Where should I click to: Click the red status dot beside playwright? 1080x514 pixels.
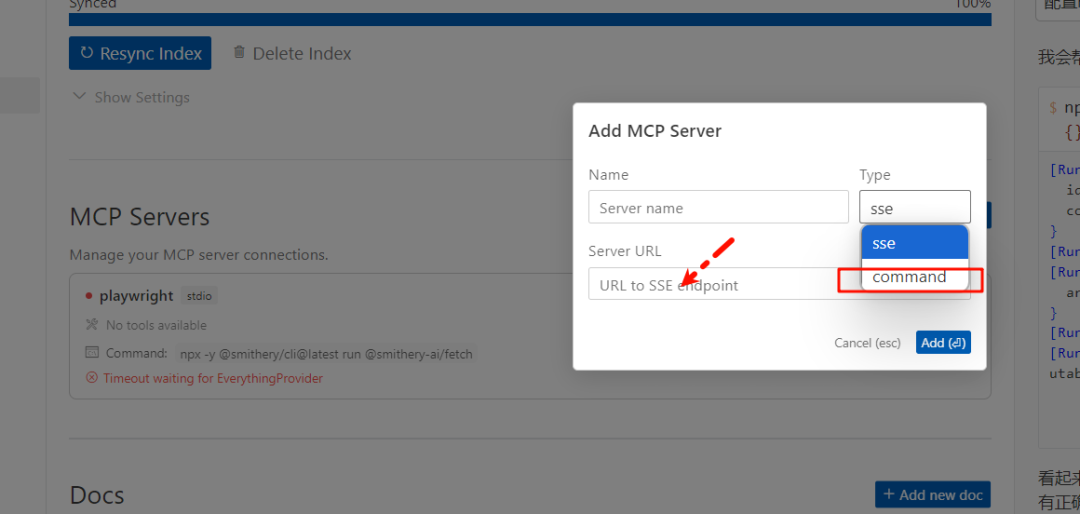point(89,296)
